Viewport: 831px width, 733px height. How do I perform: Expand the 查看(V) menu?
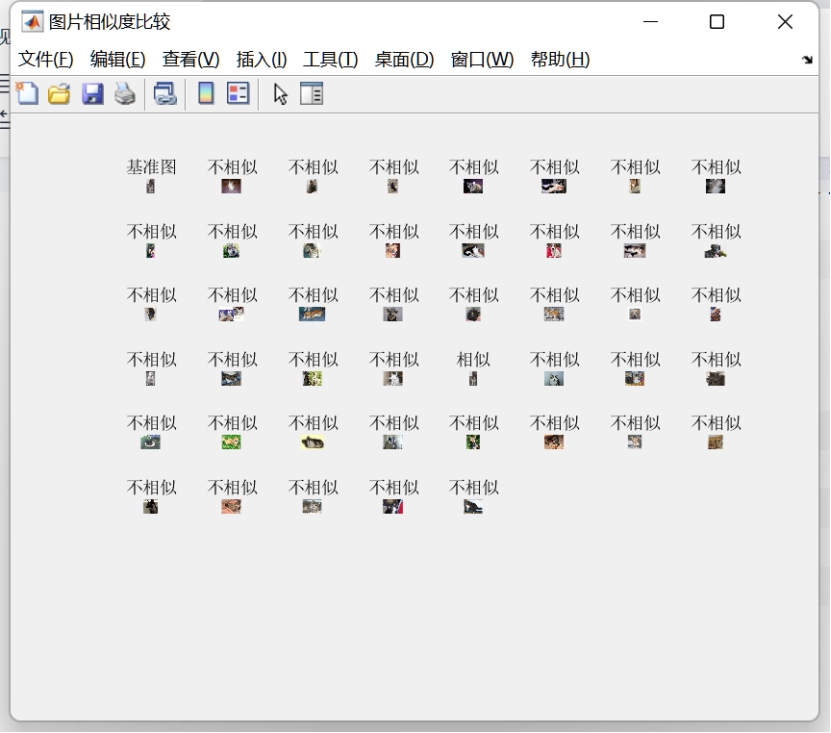pyautogui.click(x=190, y=59)
